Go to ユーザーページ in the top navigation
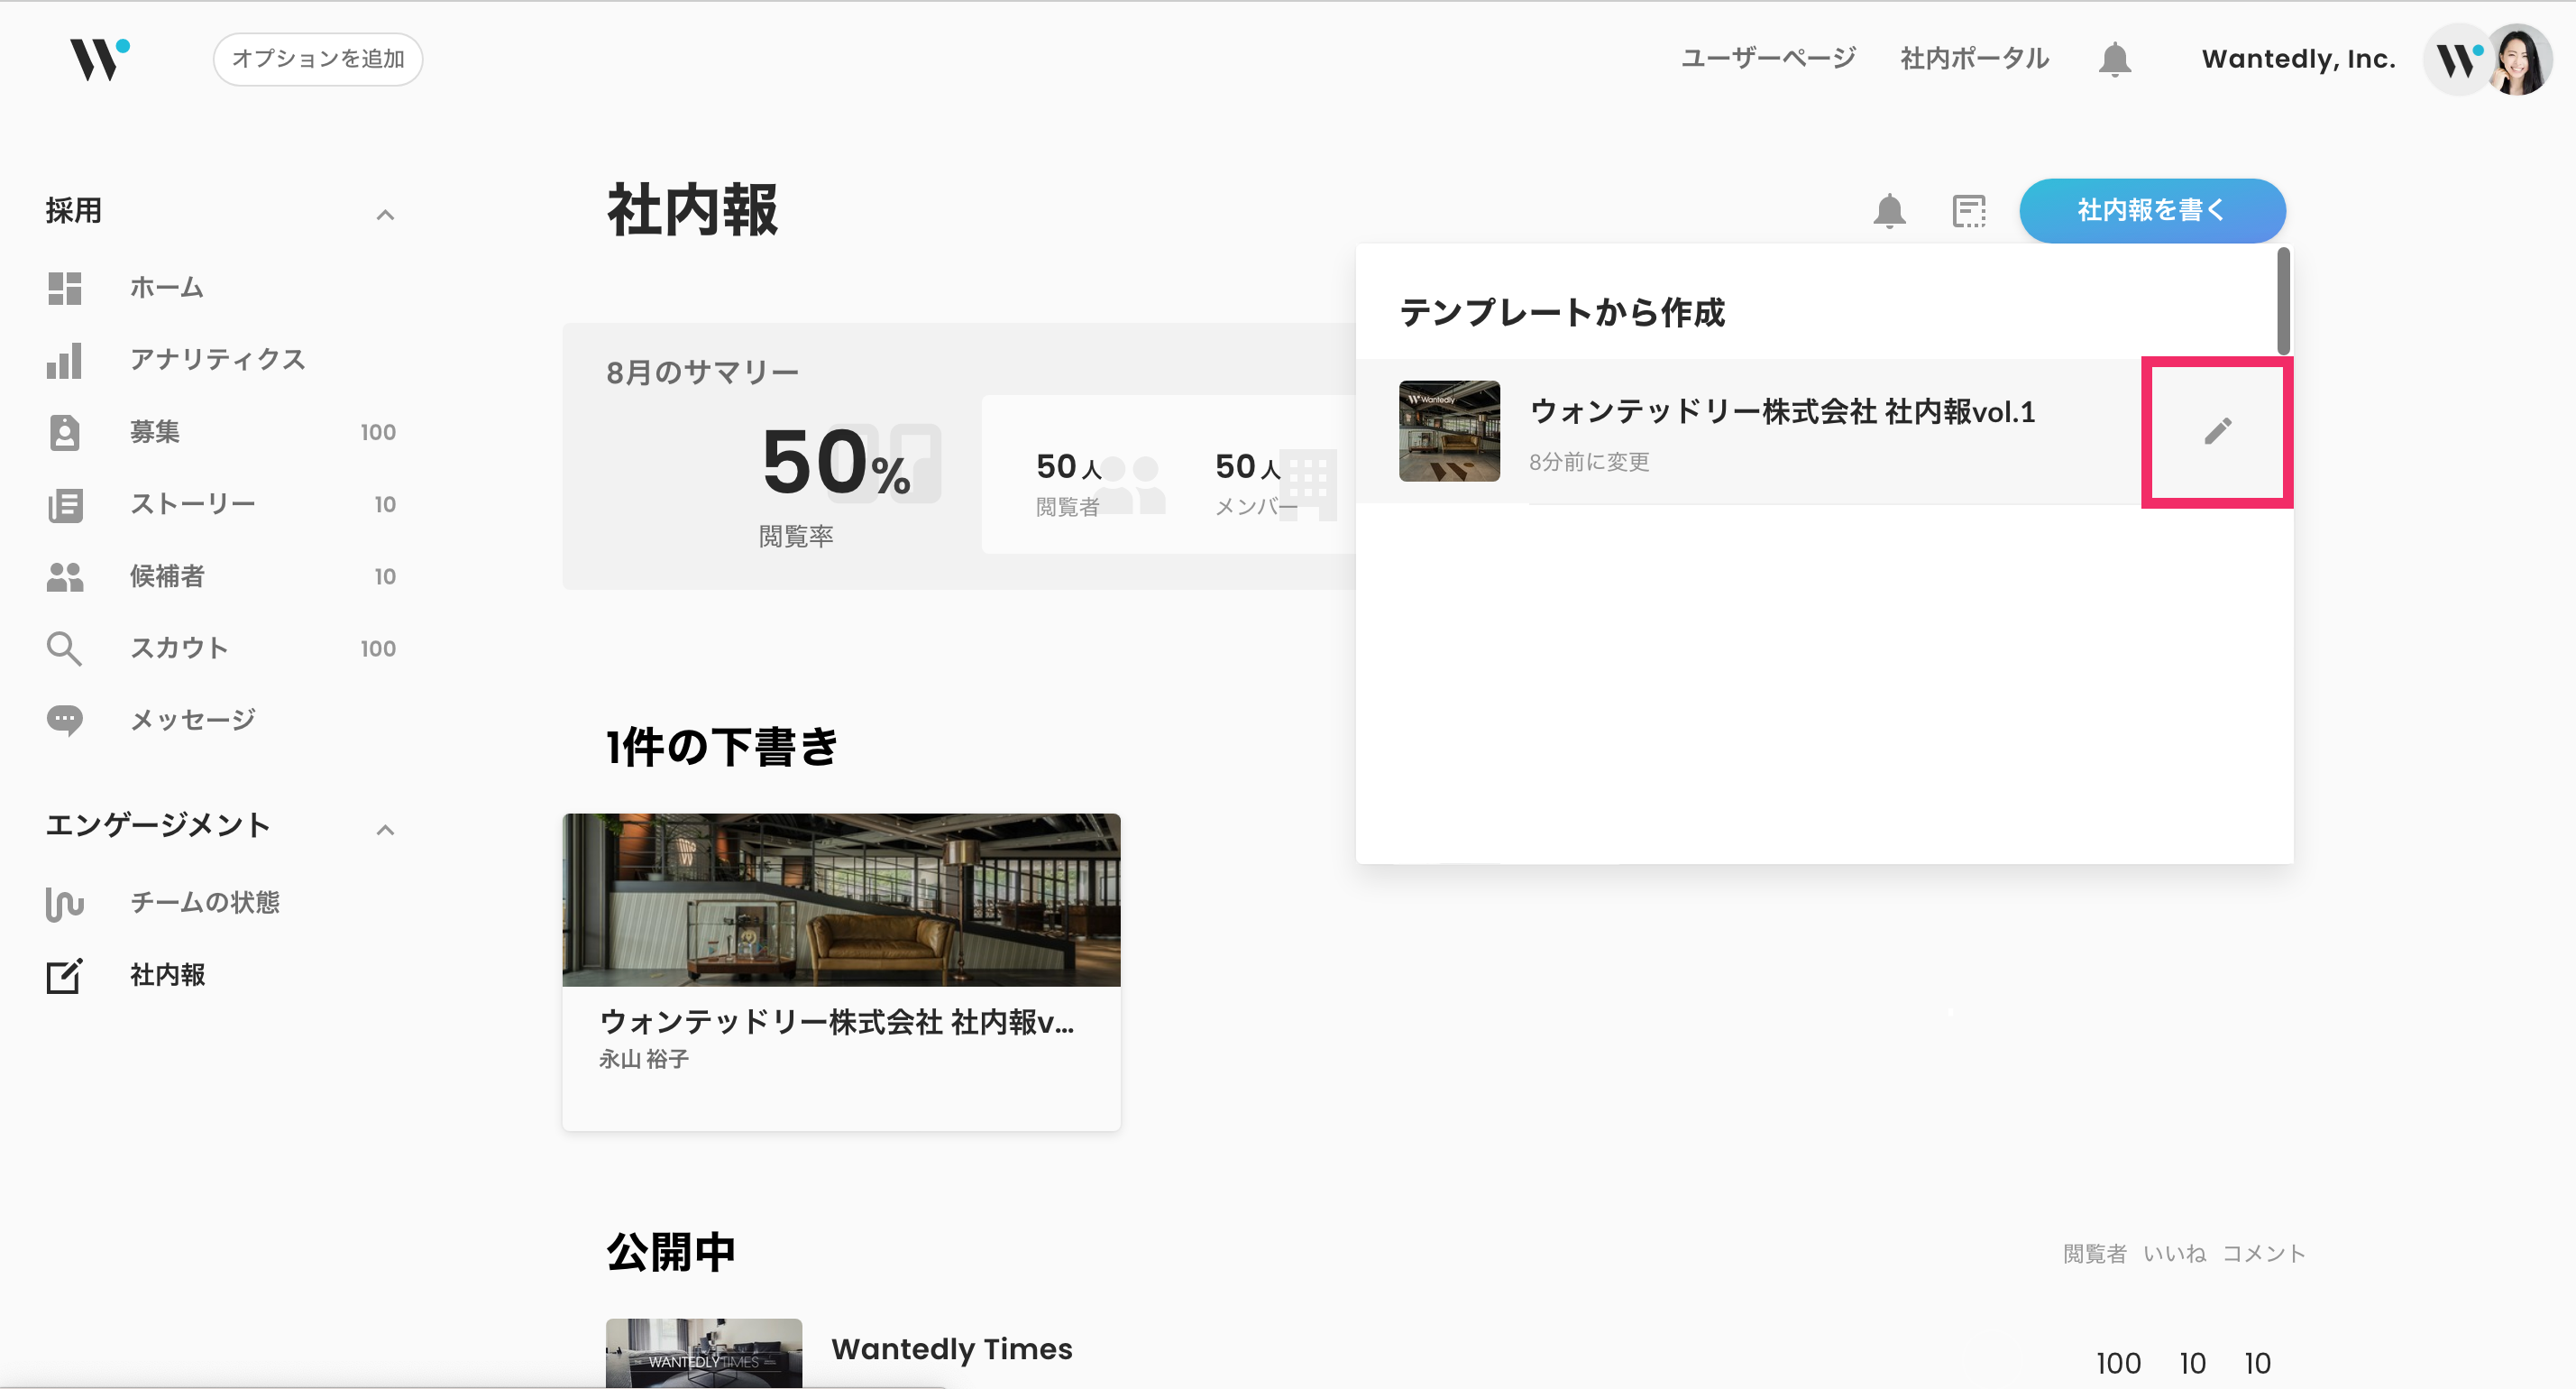 [1767, 58]
